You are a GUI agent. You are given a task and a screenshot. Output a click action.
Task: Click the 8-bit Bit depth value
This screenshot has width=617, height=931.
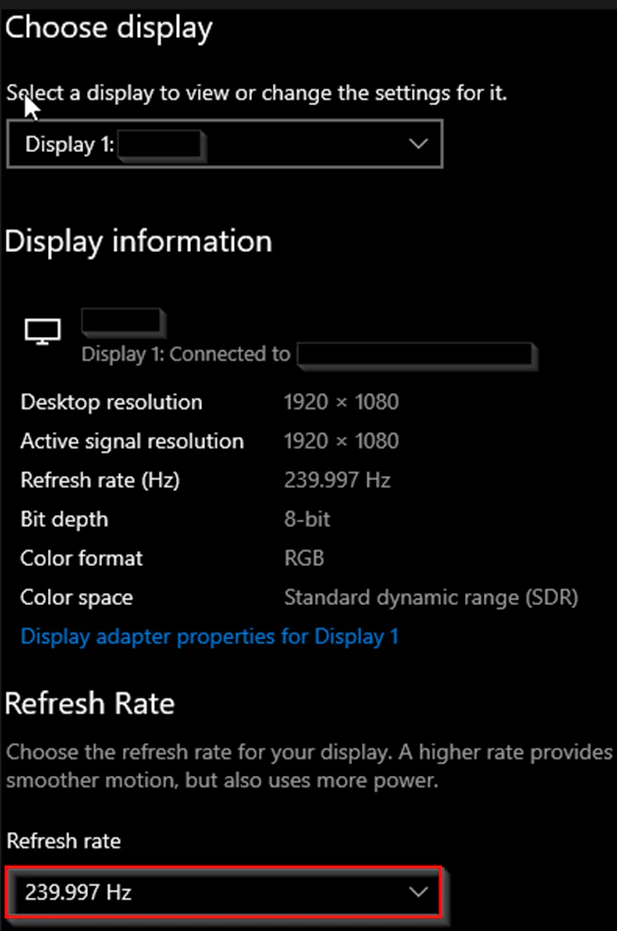coord(306,519)
